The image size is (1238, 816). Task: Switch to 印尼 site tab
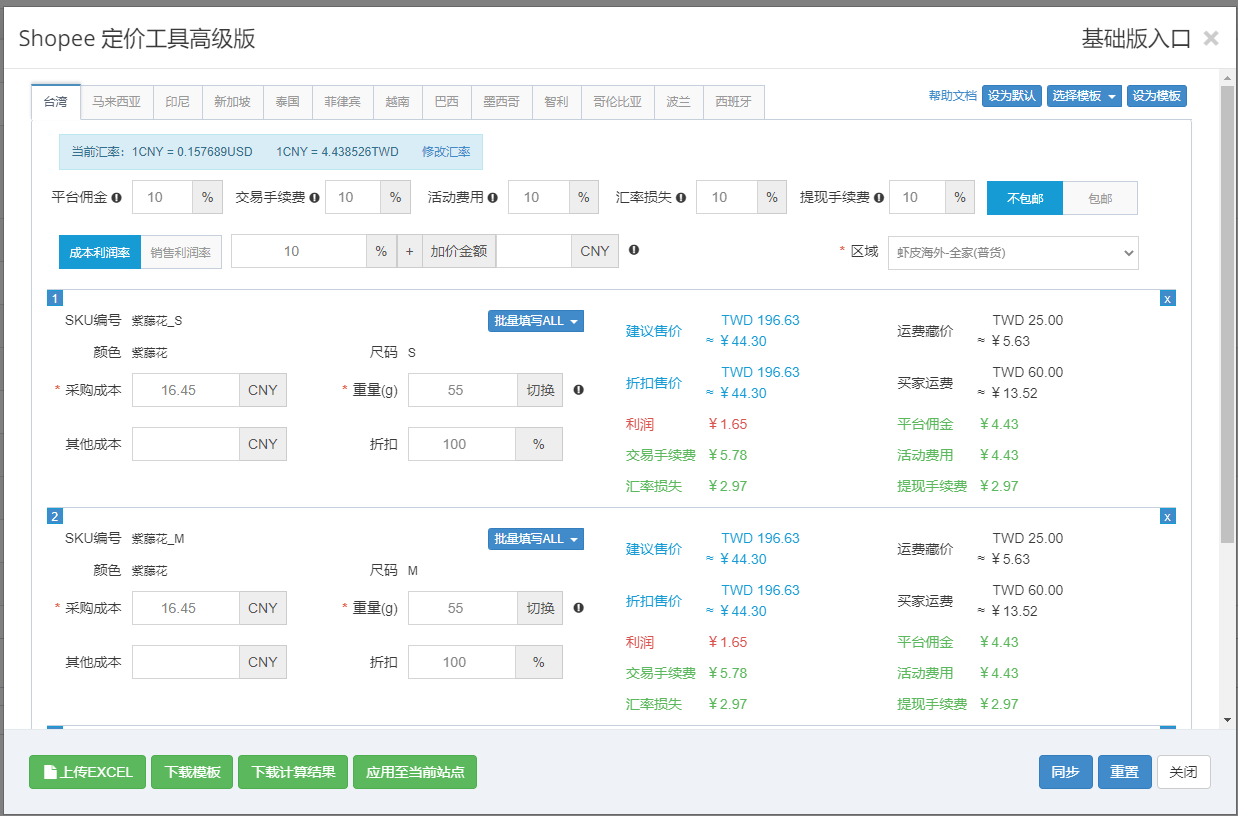click(178, 102)
